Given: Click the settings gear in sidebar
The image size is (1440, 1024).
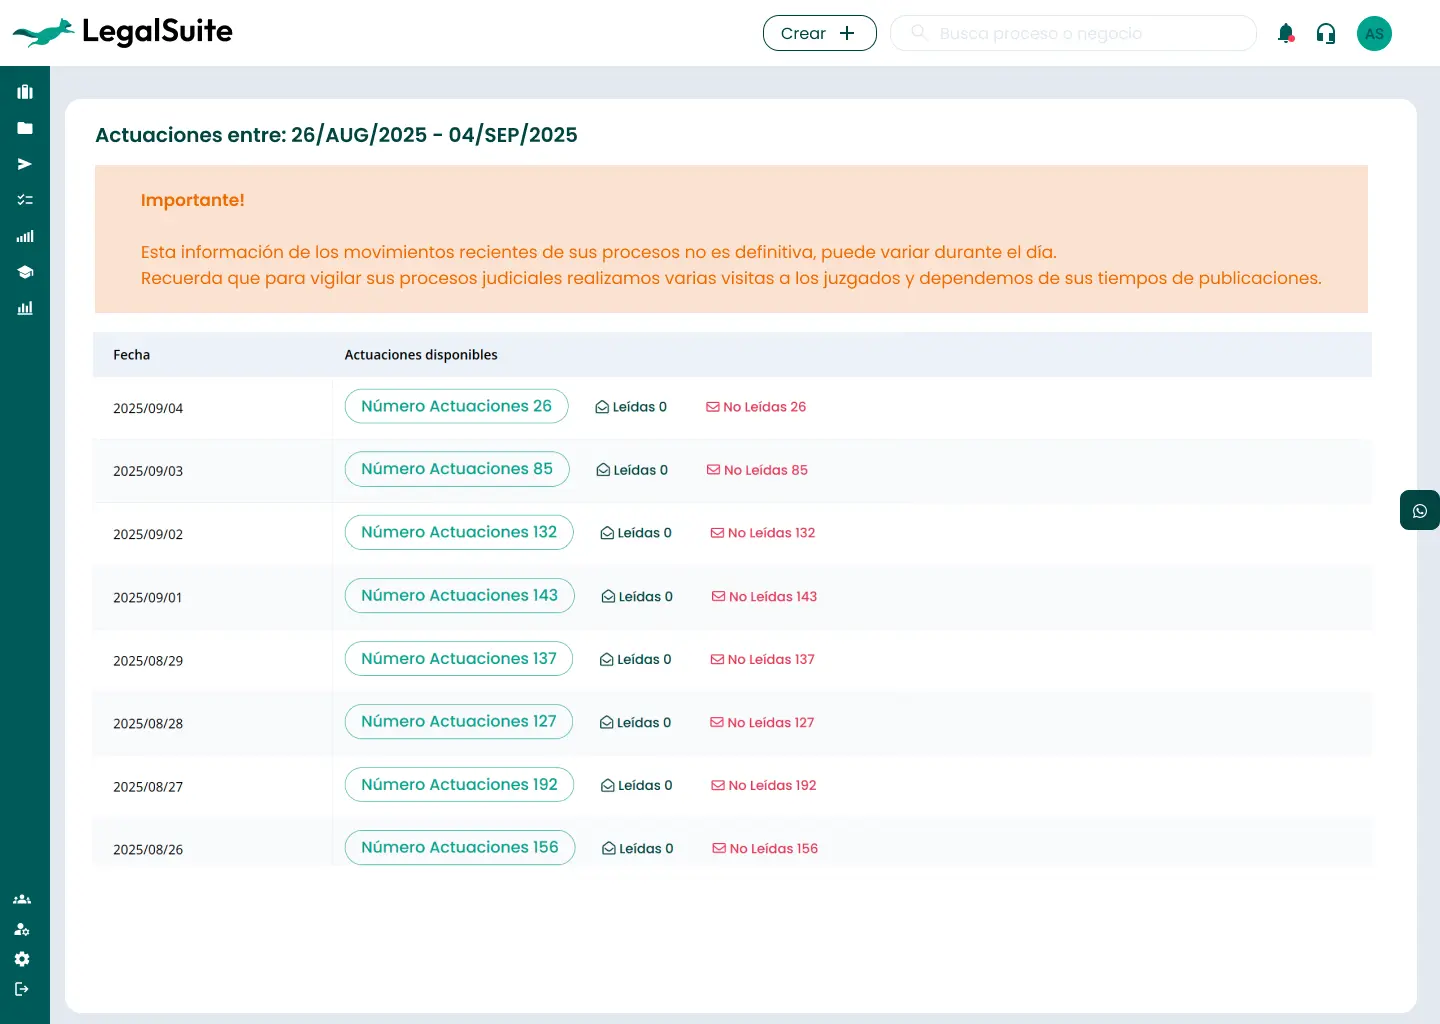Looking at the screenshot, I should (22, 959).
